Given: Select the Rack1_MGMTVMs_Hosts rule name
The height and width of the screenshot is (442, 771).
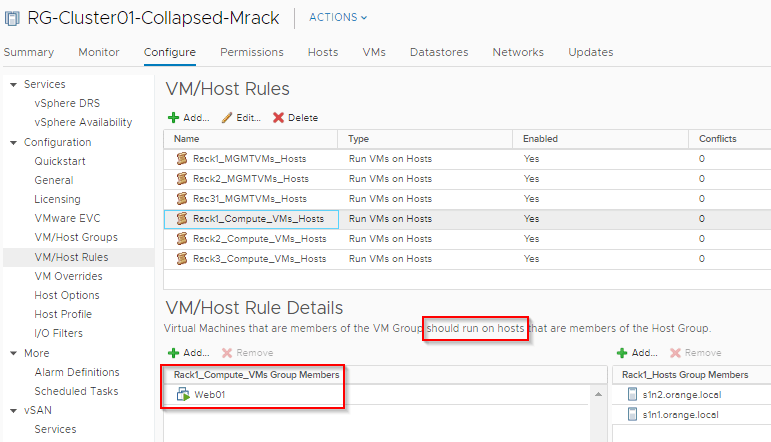Looking at the screenshot, I should (249, 159).
